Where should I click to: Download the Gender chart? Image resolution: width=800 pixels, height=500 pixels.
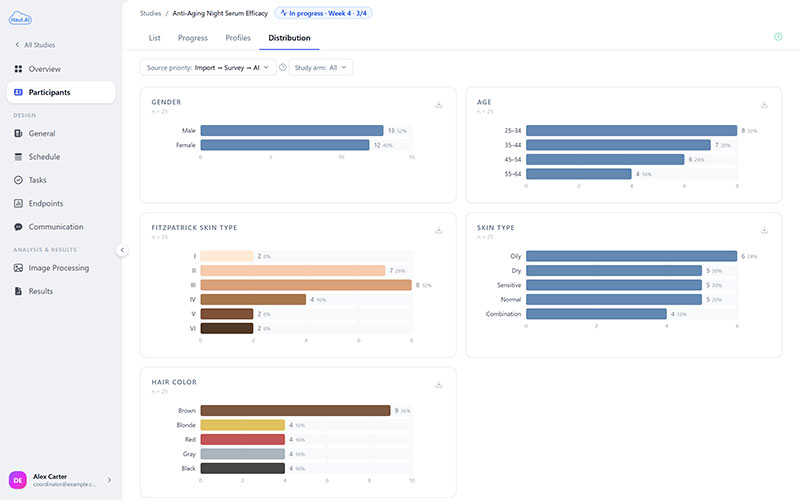coord(439,105)
